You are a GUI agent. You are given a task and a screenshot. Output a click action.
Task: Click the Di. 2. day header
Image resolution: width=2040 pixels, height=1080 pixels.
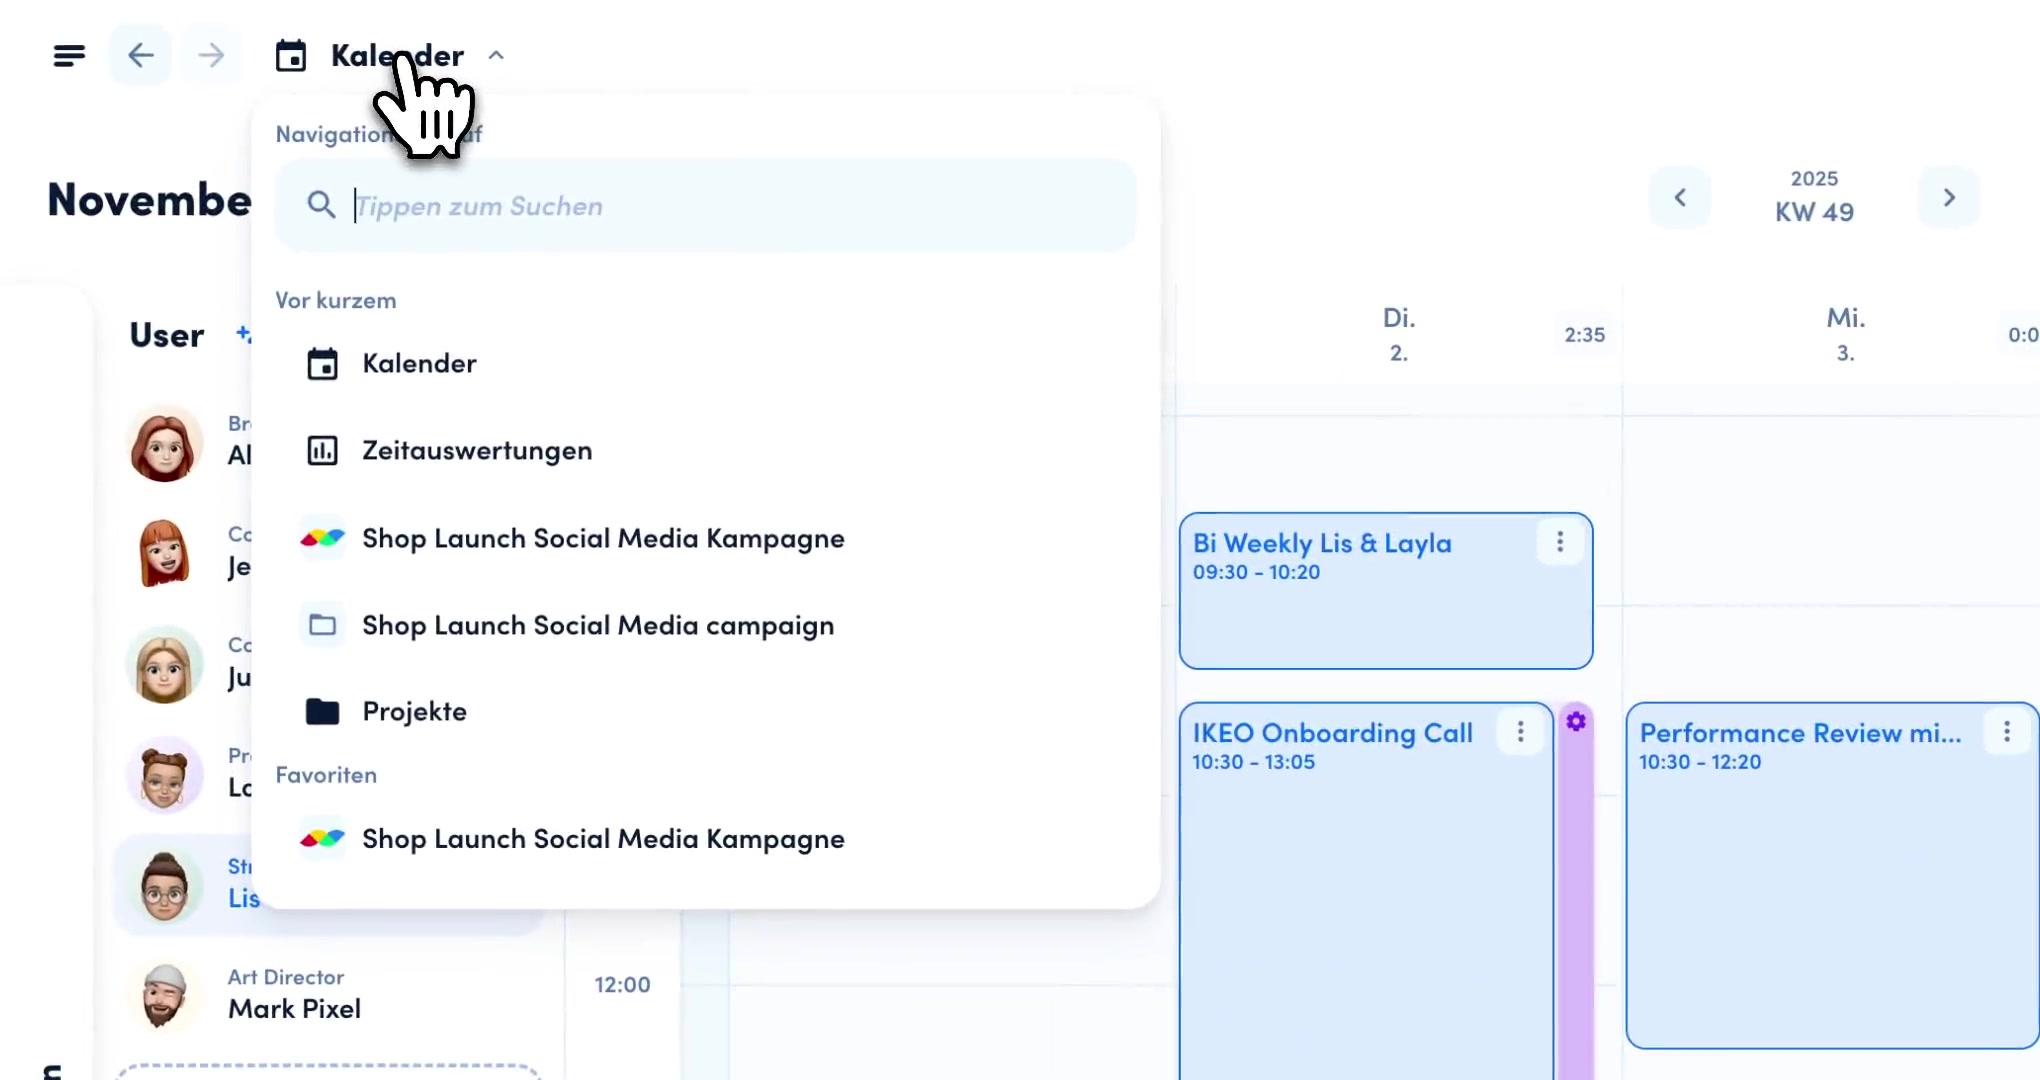tap(1399, 334)
